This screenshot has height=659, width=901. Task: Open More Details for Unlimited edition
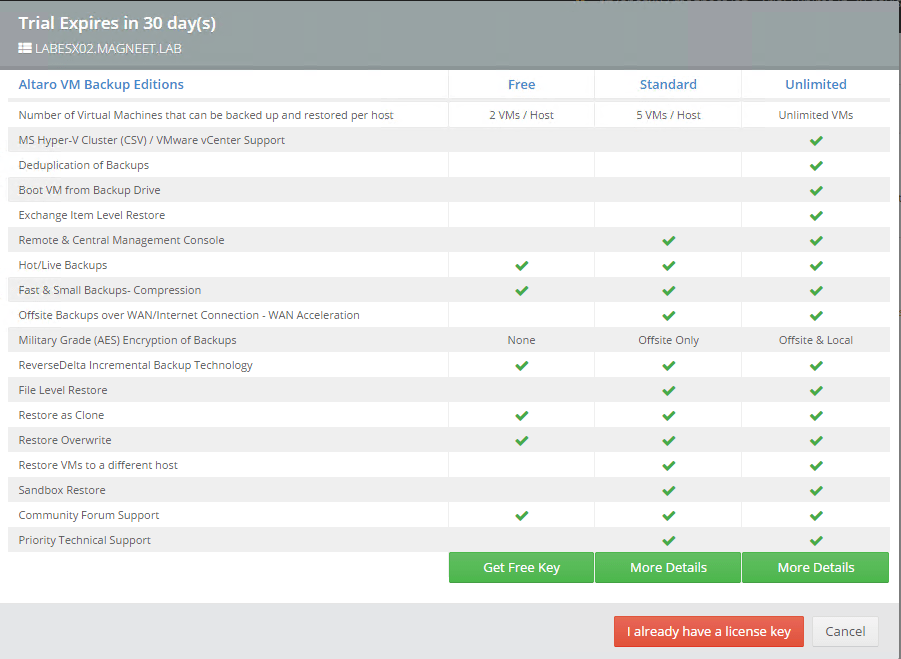point(815,568)
